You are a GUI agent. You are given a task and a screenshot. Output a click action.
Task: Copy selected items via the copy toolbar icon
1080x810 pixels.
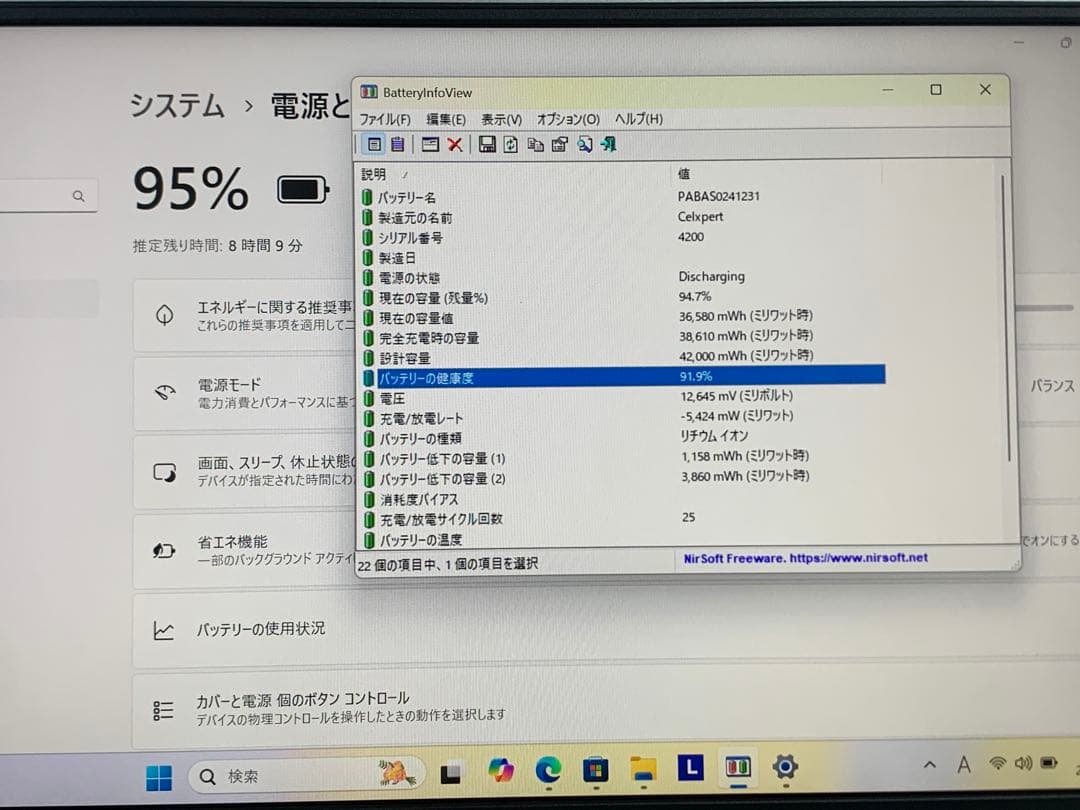pos(535,144)
